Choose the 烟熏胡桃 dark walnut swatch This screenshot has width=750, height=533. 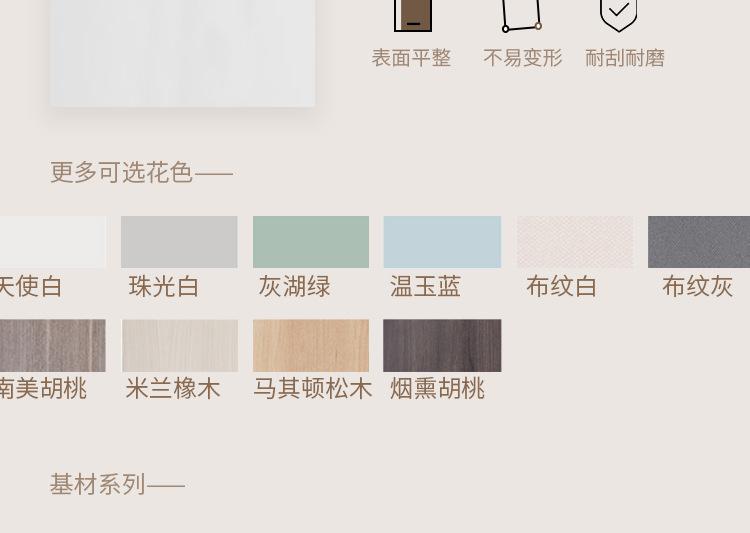tap(442, 345)
